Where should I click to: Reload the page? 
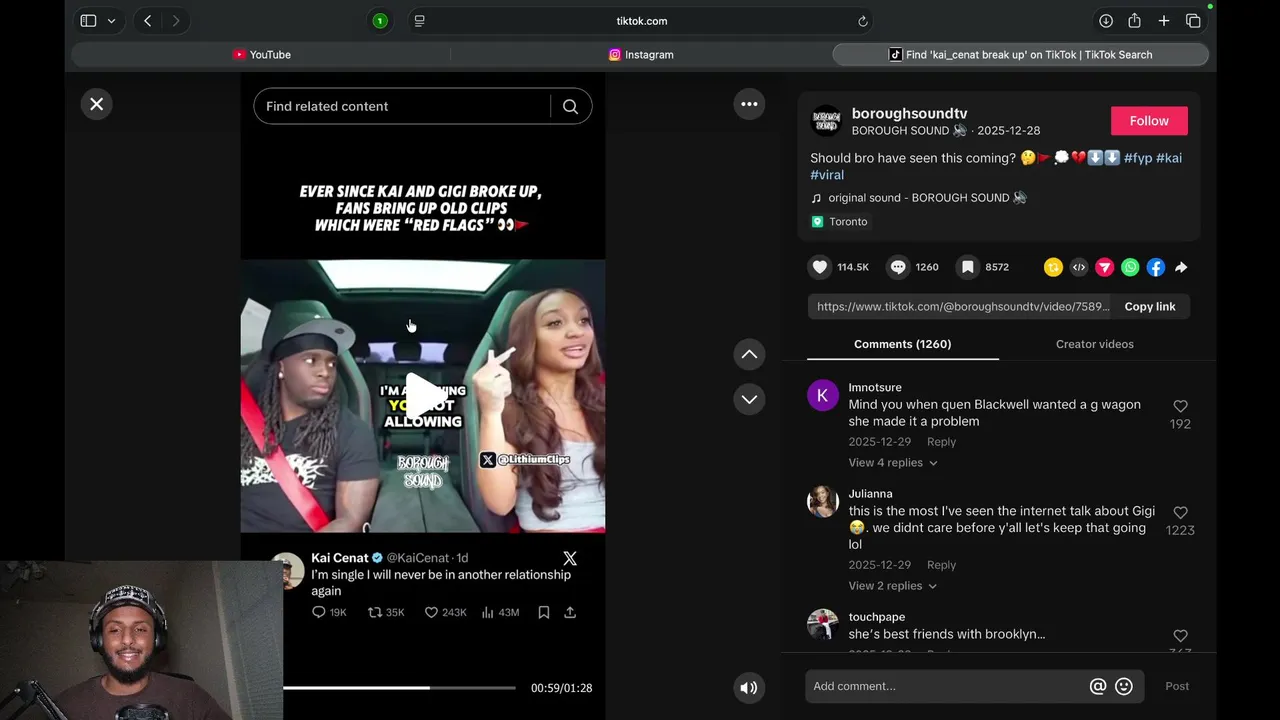(x=862, y=21)
